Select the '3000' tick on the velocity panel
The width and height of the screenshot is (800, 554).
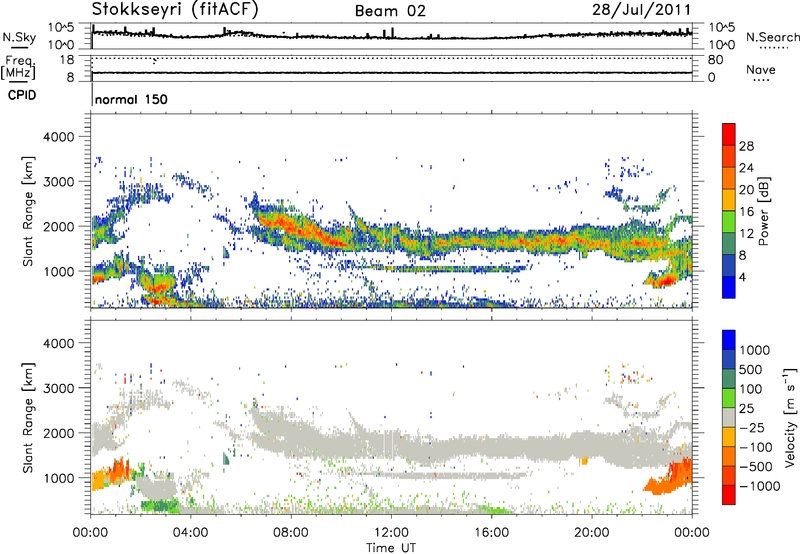(x=59, y=388)
